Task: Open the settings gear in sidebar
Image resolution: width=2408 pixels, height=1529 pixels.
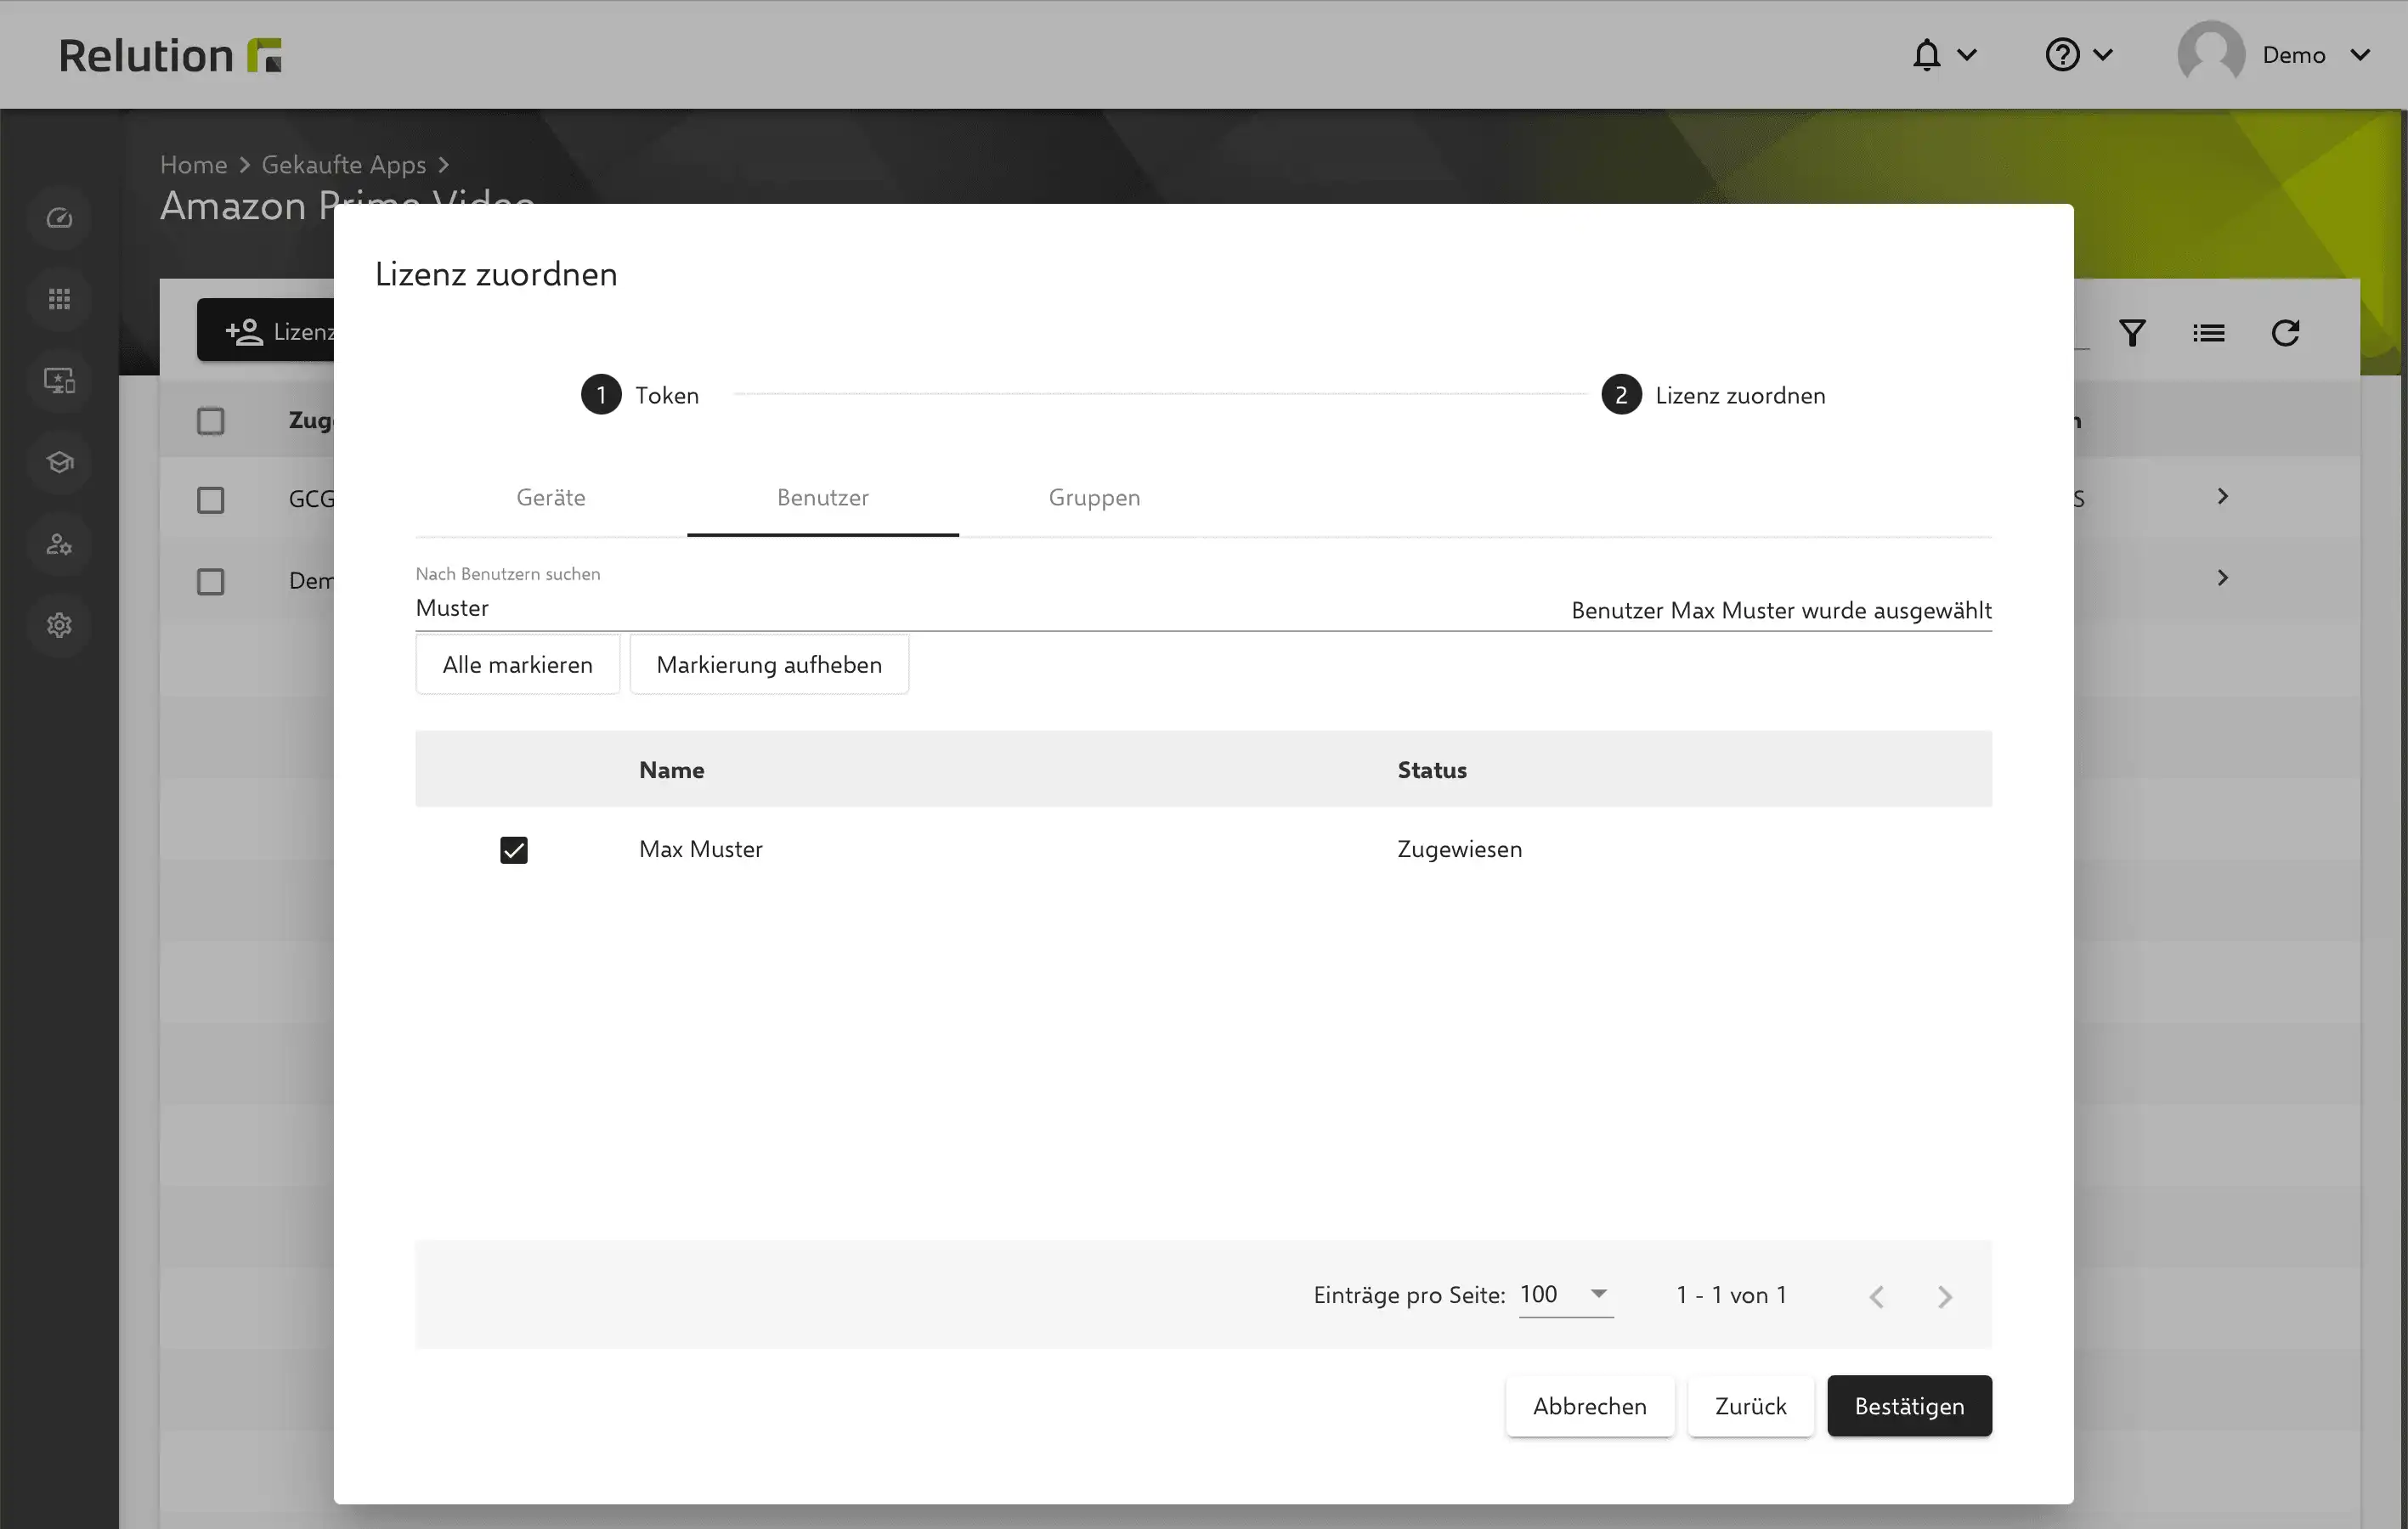Action: [x=59, y=625]
